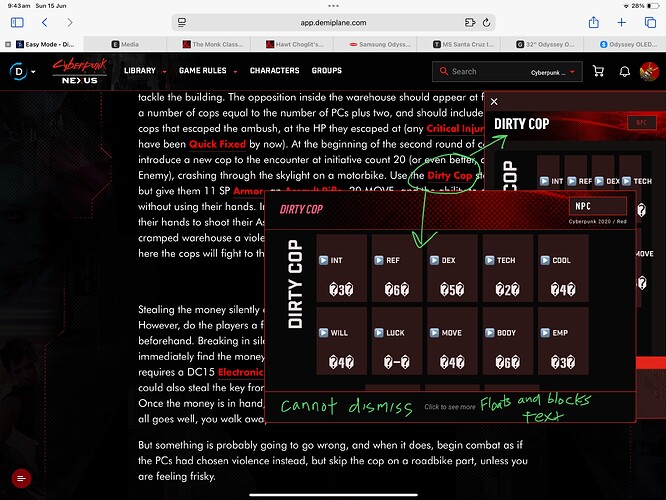Screen dimensions: 666x500
Task: Roll COOL stat icon in popup
Action: (x=545, y=260)
